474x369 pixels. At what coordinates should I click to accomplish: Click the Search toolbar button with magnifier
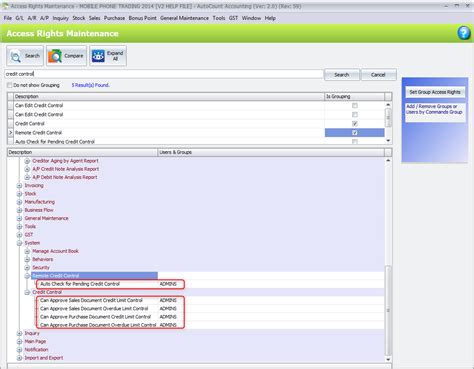point(25,56)
